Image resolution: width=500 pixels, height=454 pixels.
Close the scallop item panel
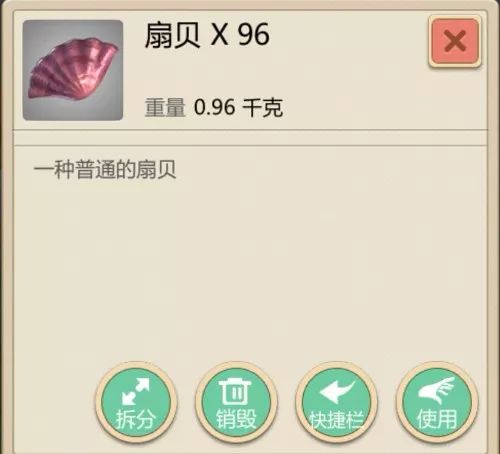(455, 41)
